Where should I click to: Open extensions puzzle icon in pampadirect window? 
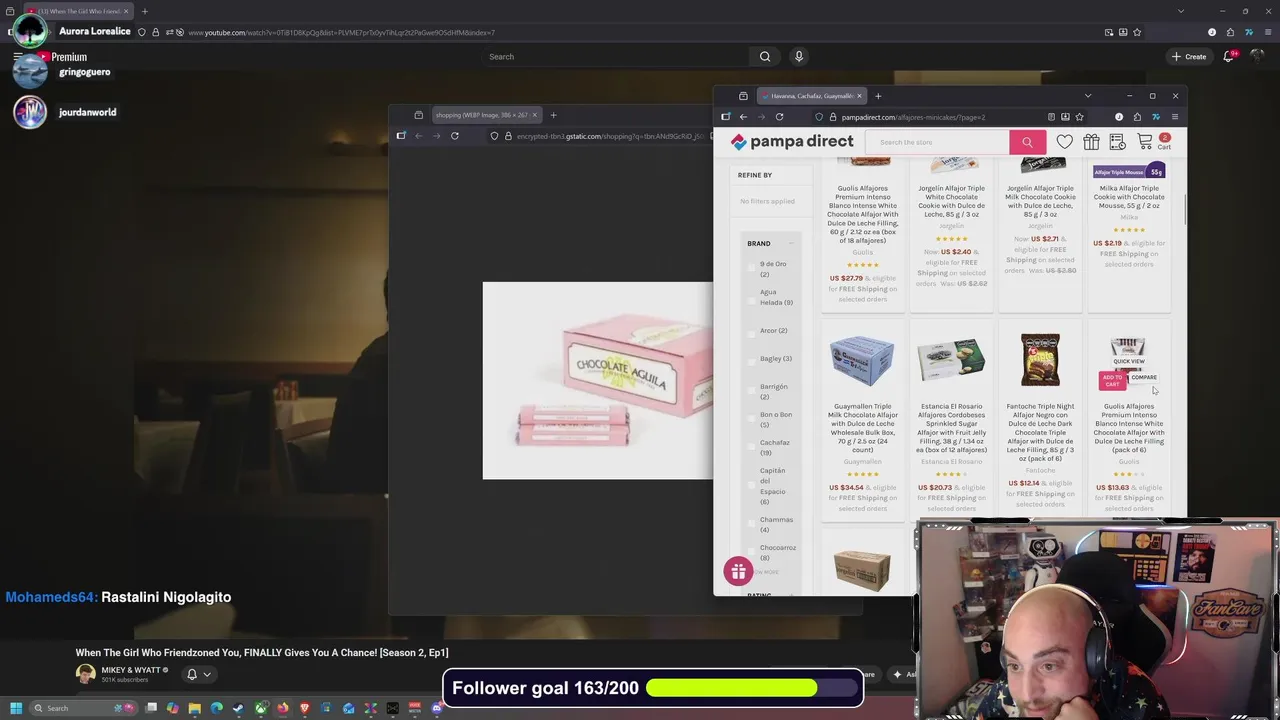1137,117
